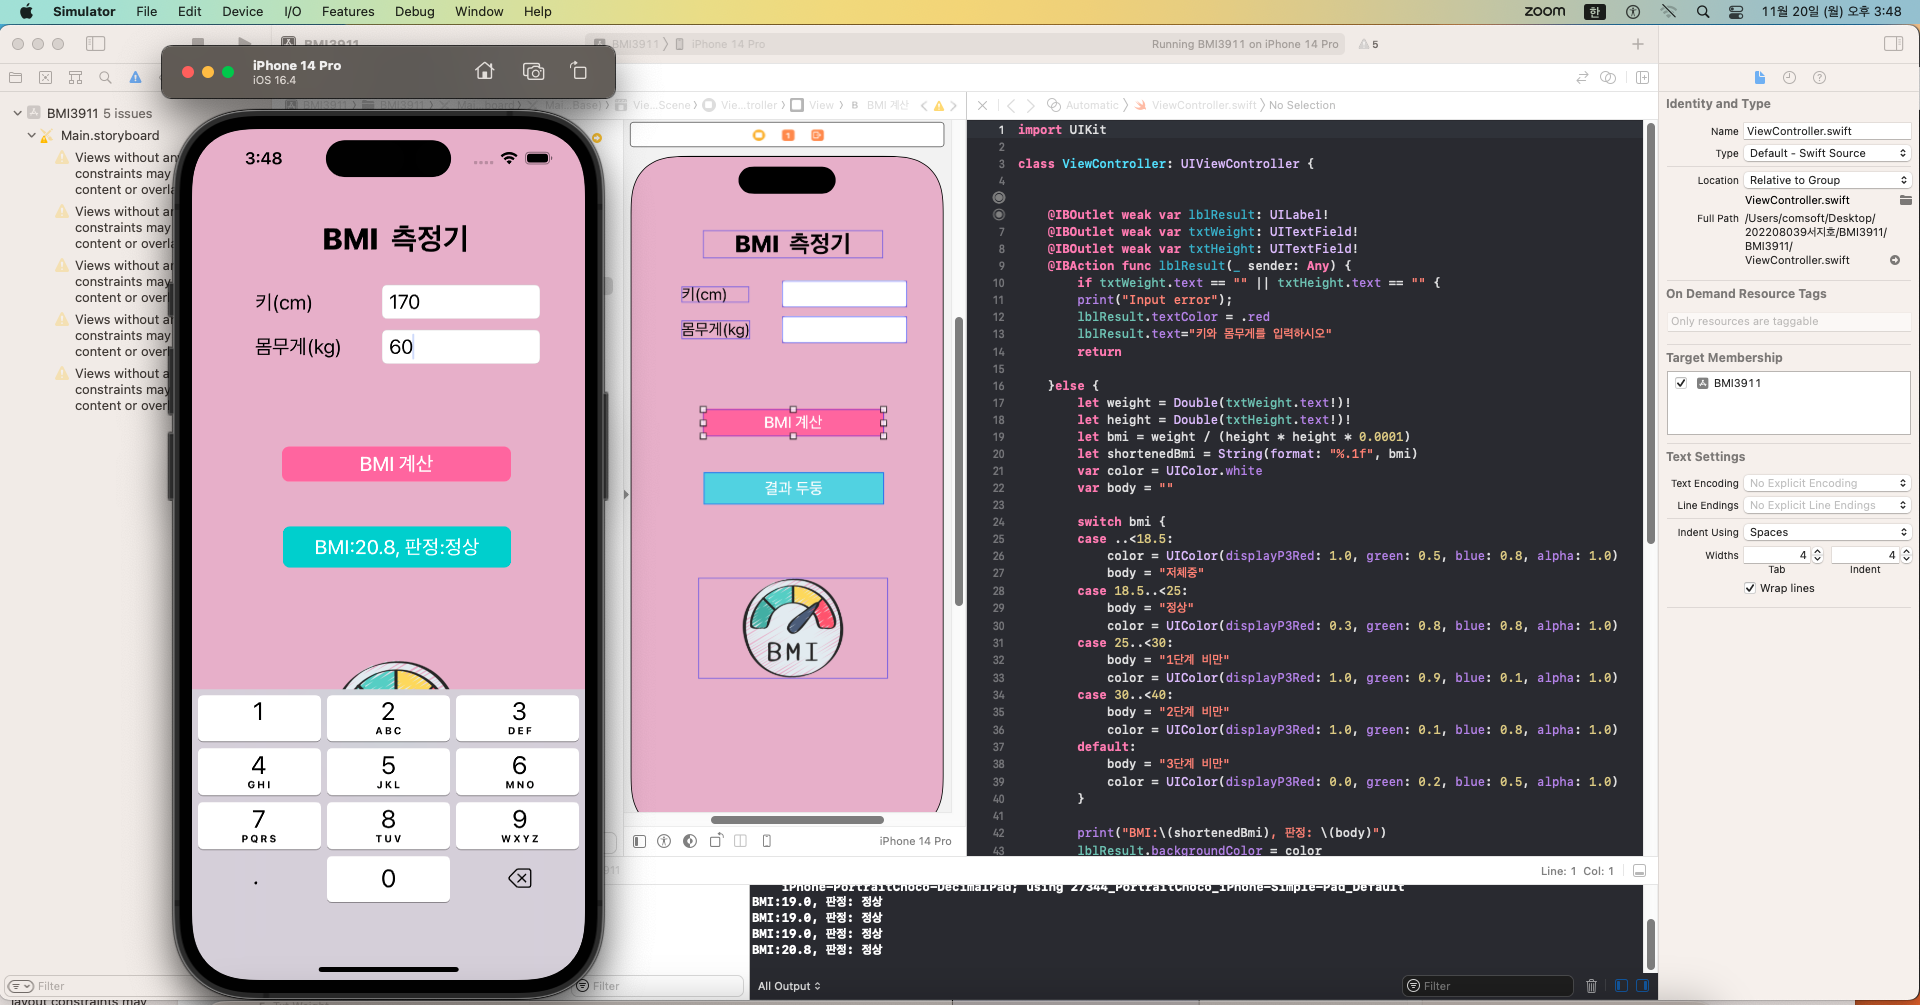Open the All Output console menu

pyautogui.click(x=789, y=986)
